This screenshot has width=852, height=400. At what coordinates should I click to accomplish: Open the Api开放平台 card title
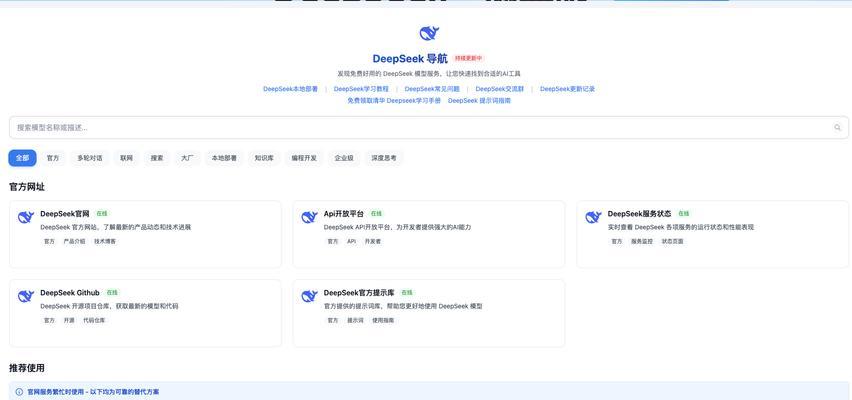344,214
